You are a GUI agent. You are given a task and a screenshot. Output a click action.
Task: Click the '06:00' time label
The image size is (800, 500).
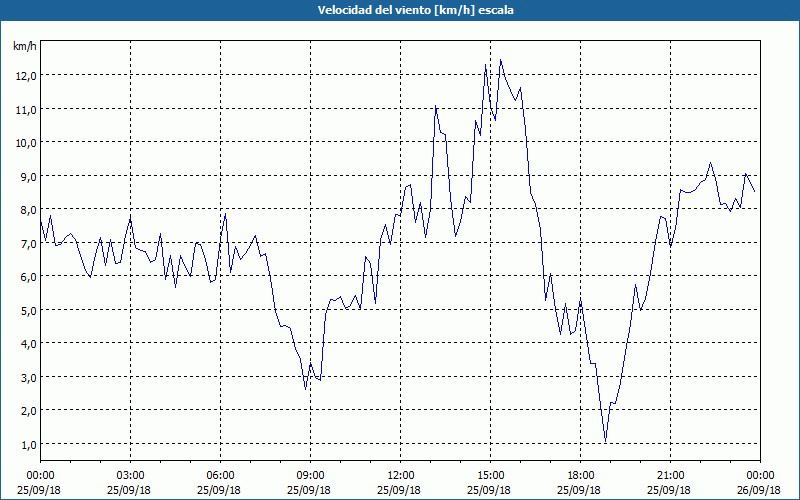pos(220,476)
